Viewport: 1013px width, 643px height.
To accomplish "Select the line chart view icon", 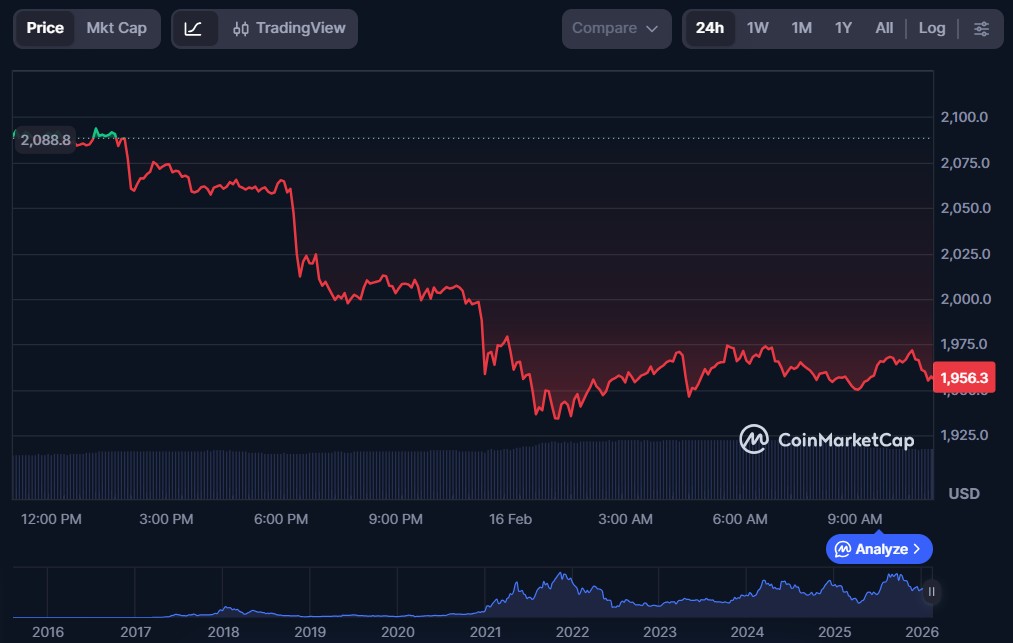I will click(x=194, y=29).
